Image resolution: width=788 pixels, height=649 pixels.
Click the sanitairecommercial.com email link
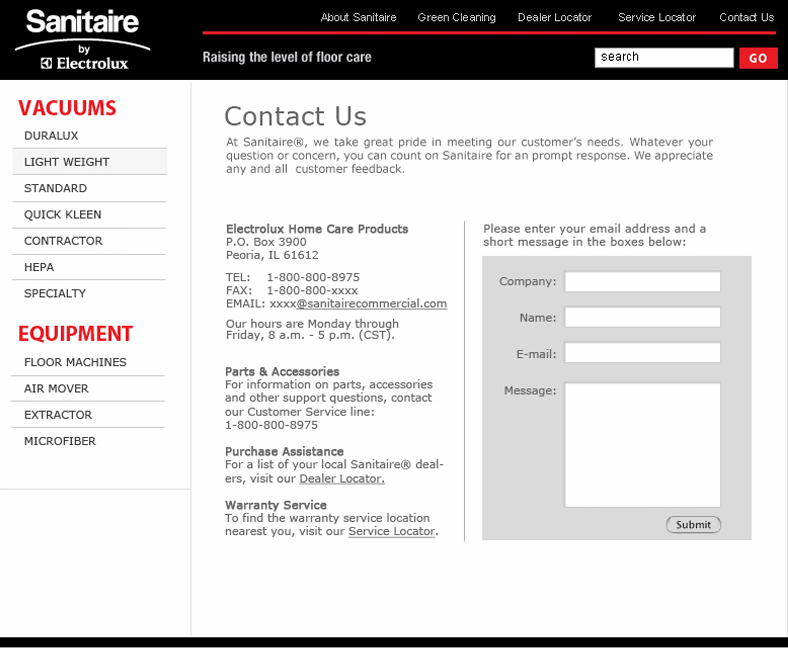(371, 304)
